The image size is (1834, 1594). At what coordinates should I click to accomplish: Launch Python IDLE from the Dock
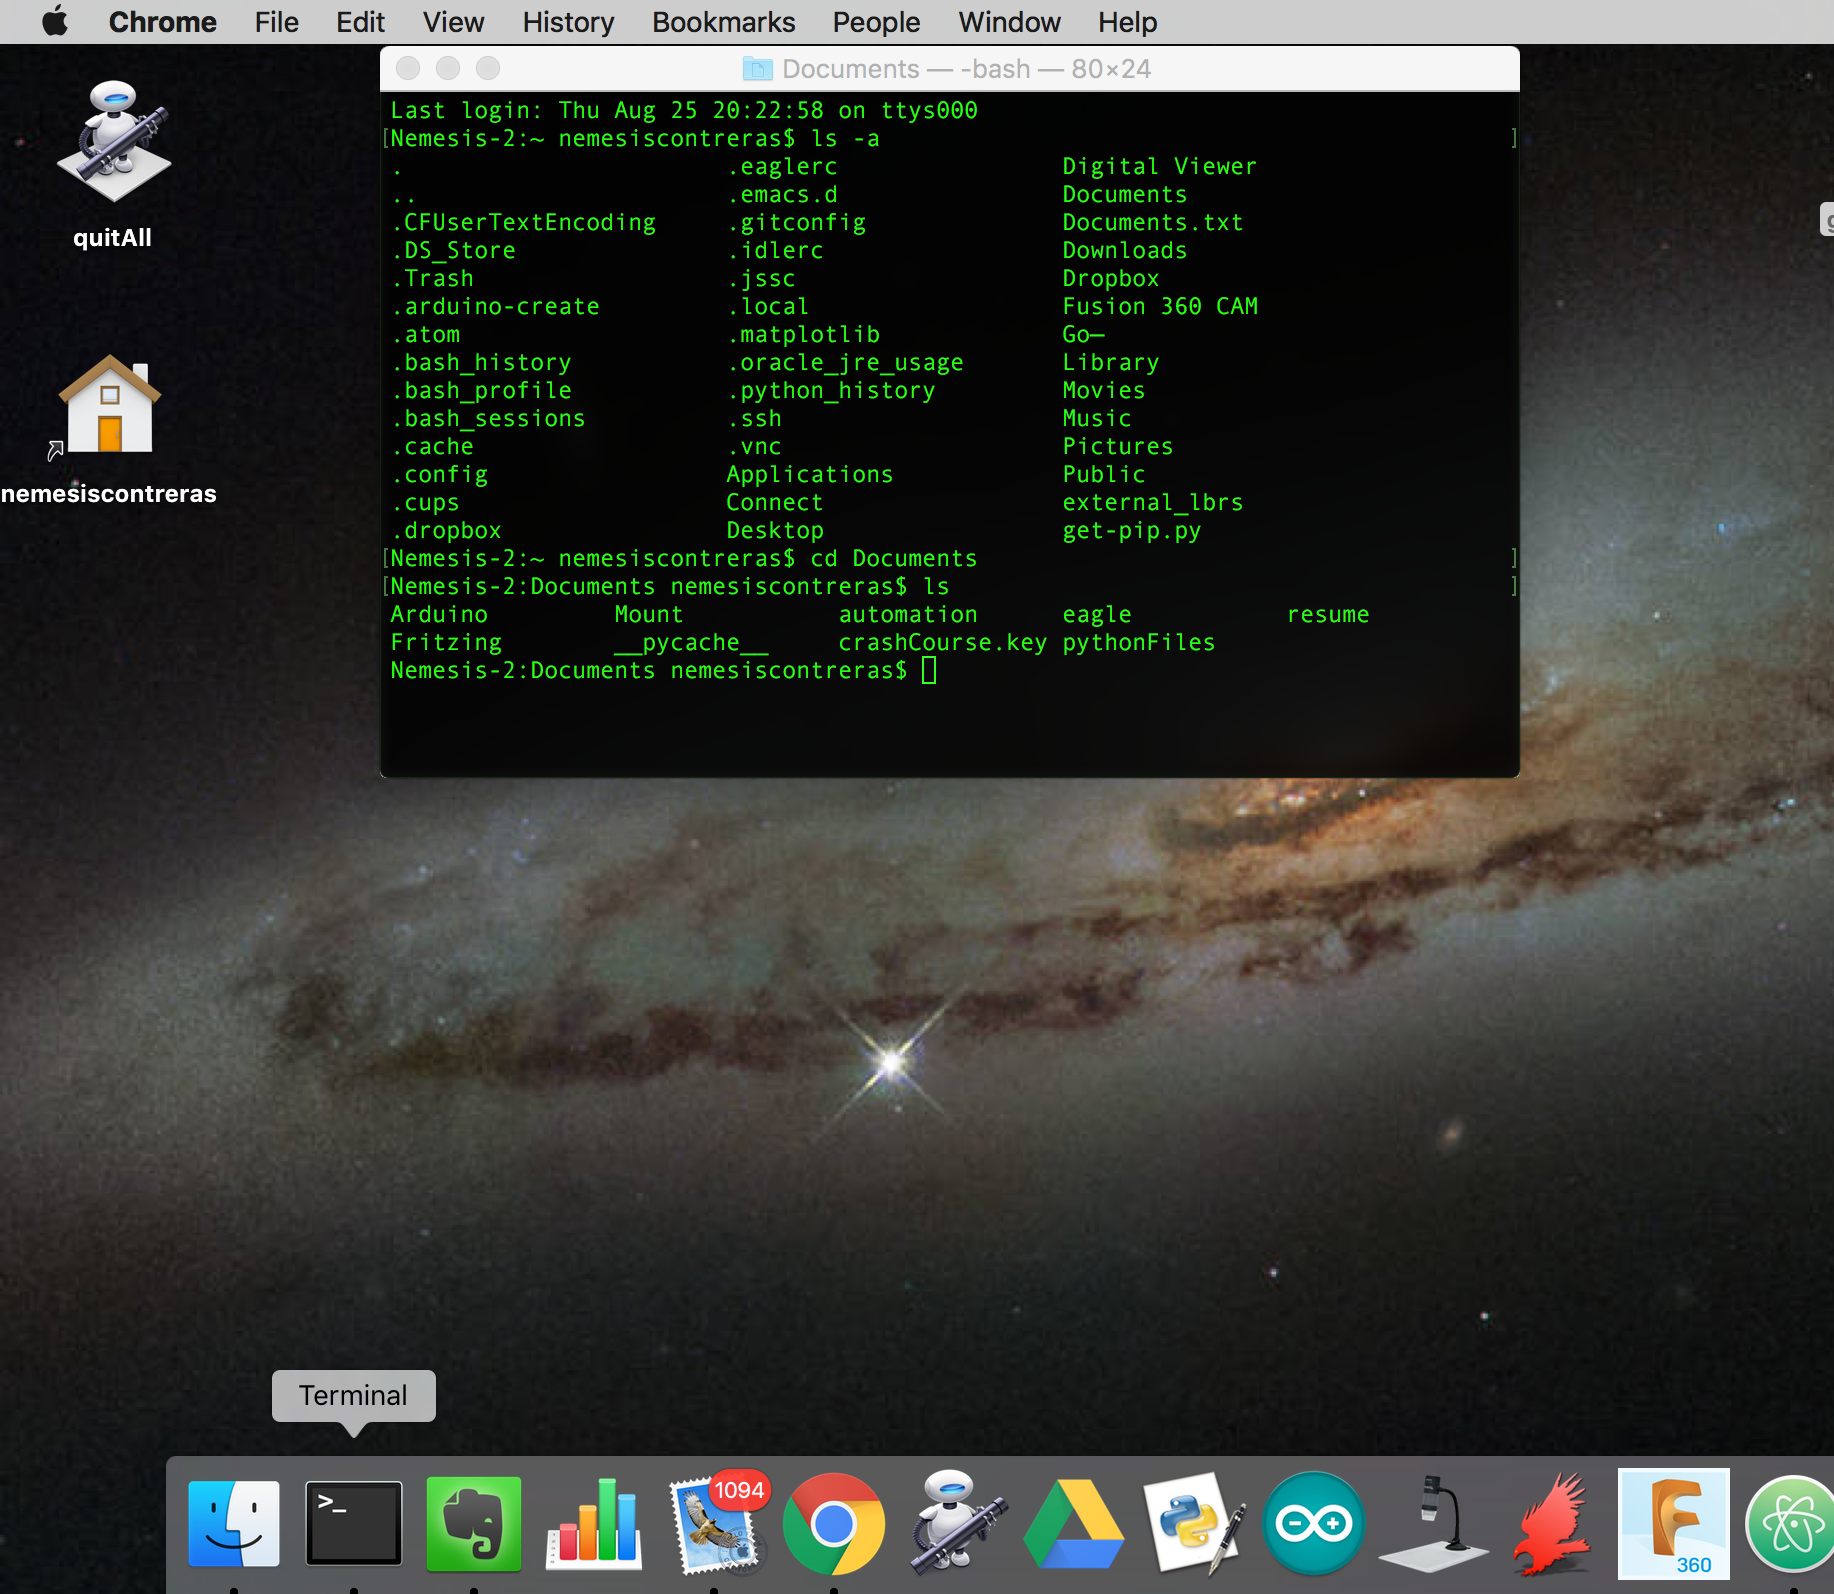(1195, 1523)
